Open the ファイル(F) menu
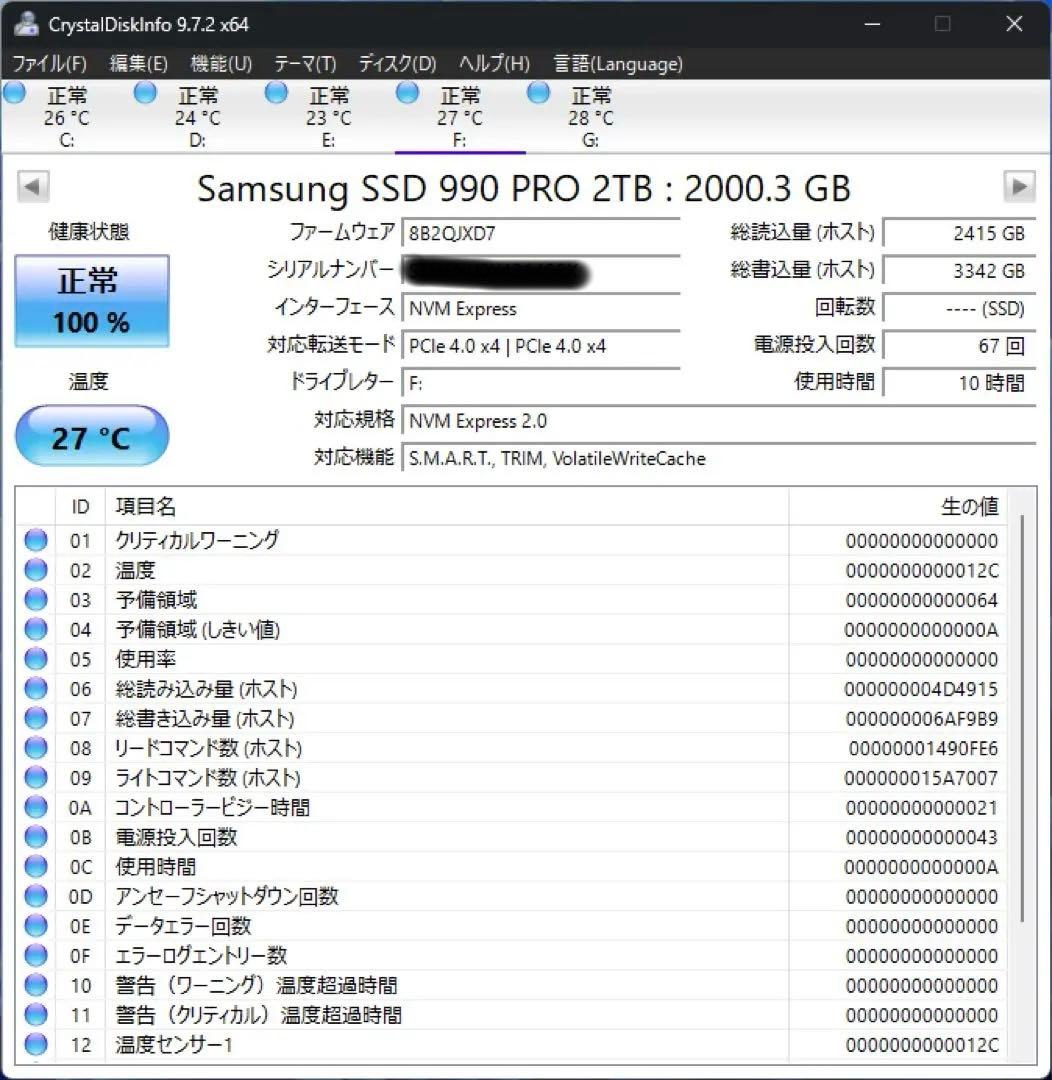This screenshot has width=1052, height=1080. point(50,64)
